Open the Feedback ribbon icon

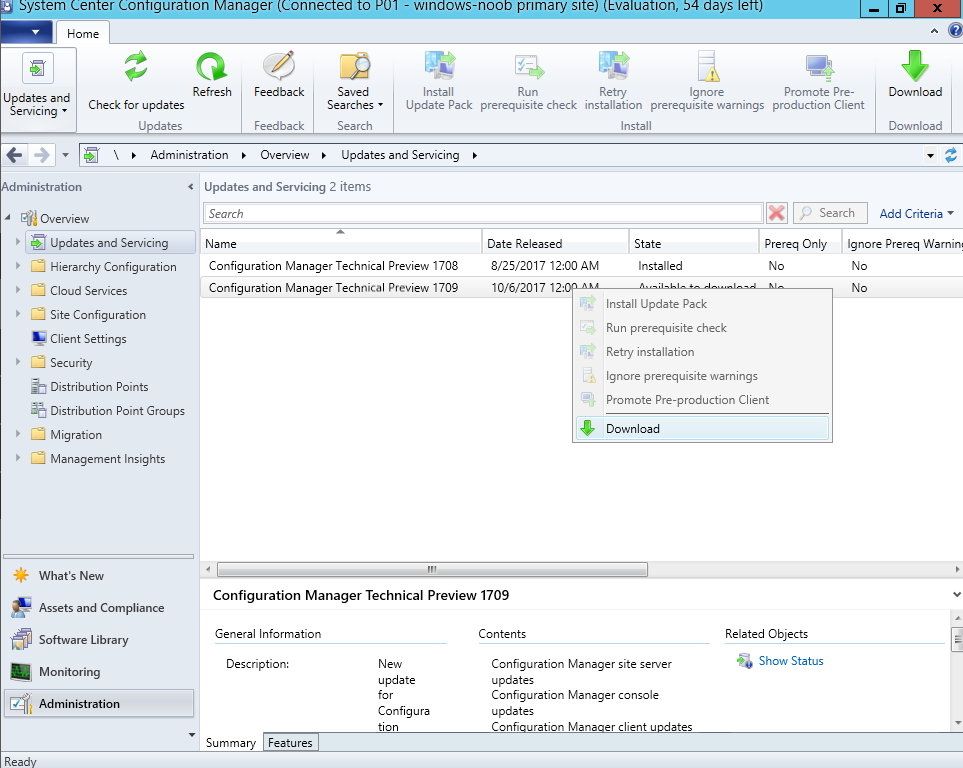coord(279,66)
